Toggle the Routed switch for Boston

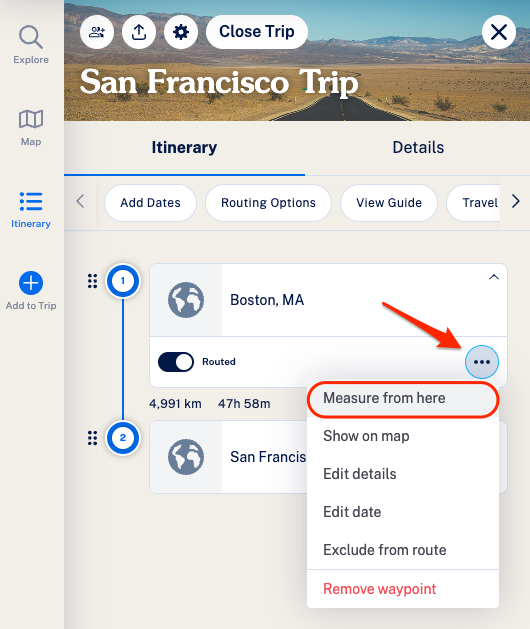pos(176,362)
